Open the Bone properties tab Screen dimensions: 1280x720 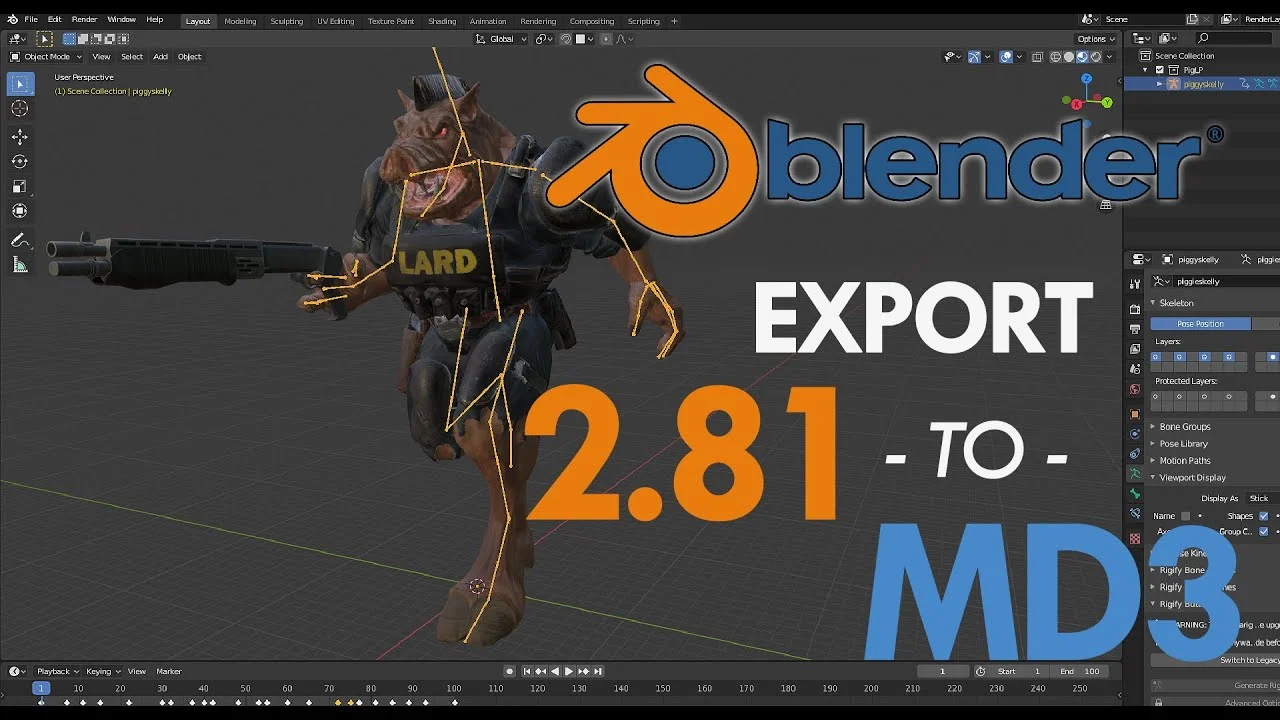[1135, 493]
